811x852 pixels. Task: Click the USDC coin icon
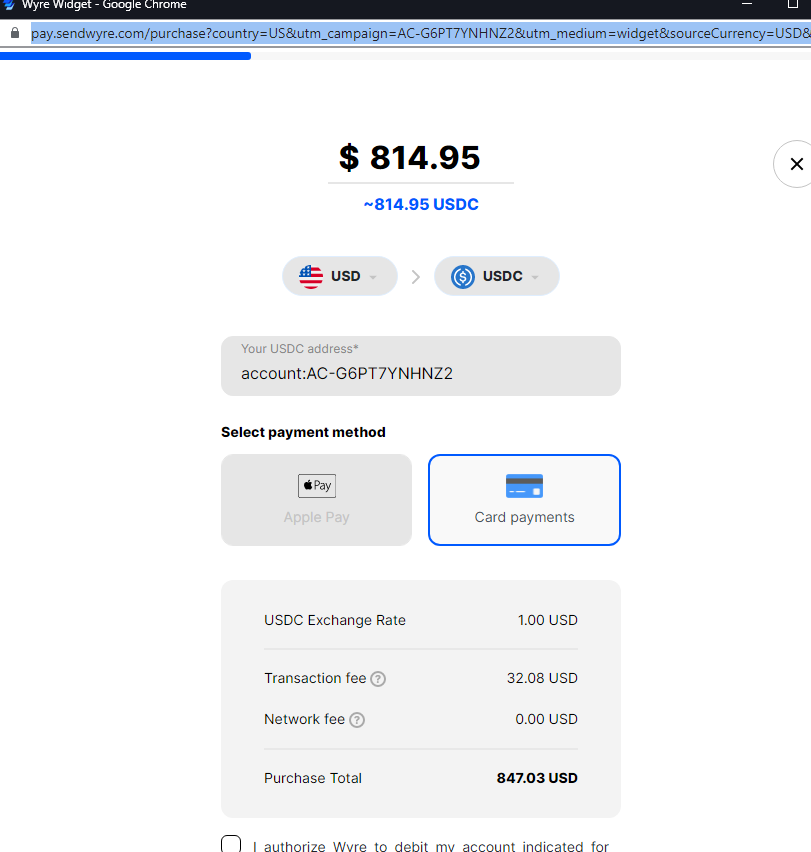pos(463,277)
